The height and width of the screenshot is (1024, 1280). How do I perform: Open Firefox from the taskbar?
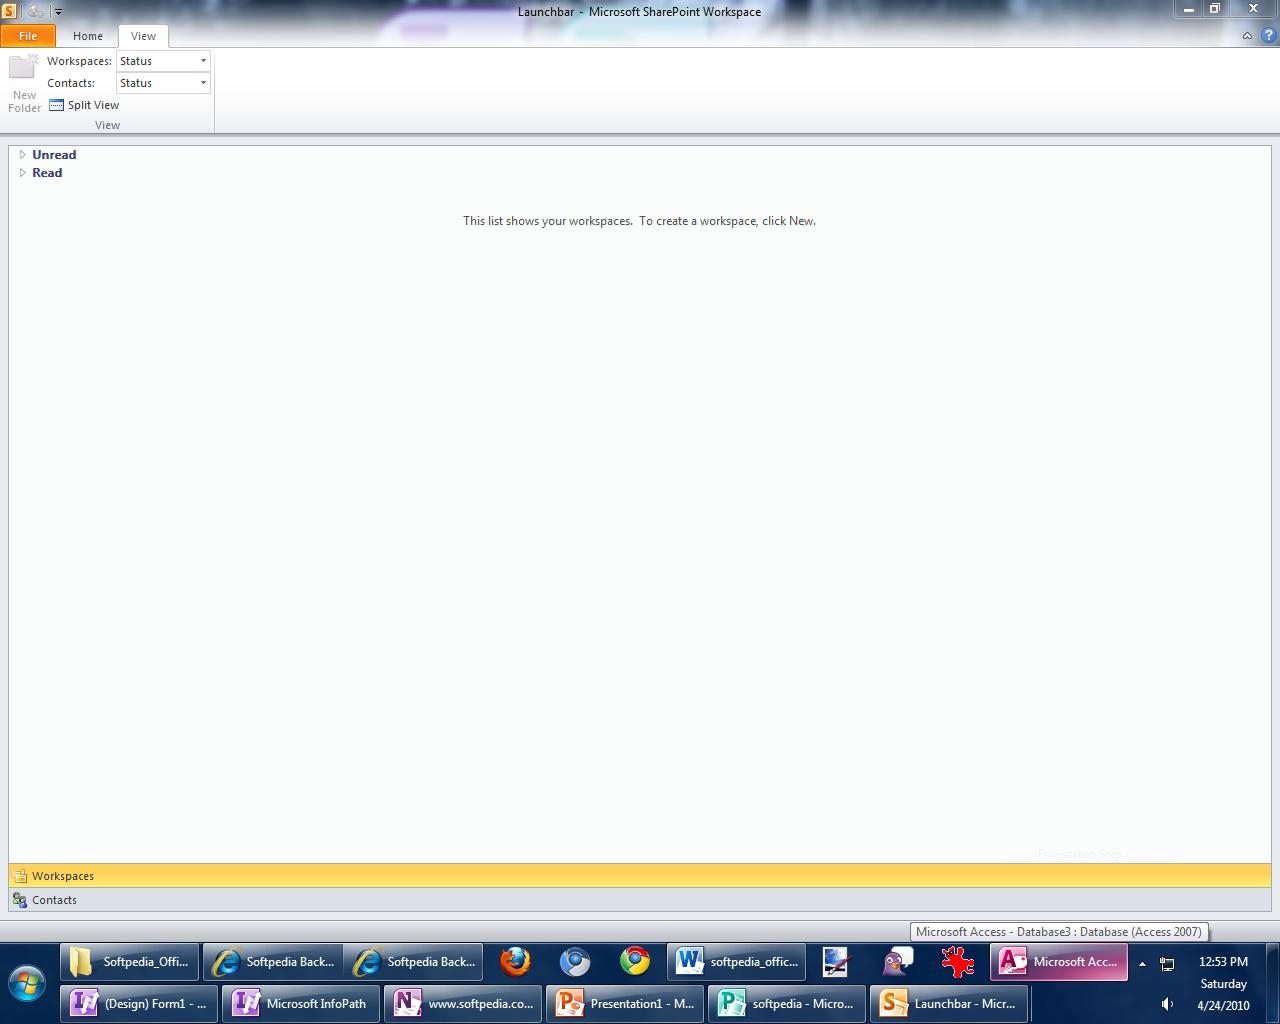pyautogui.click(x=515, y=962)
